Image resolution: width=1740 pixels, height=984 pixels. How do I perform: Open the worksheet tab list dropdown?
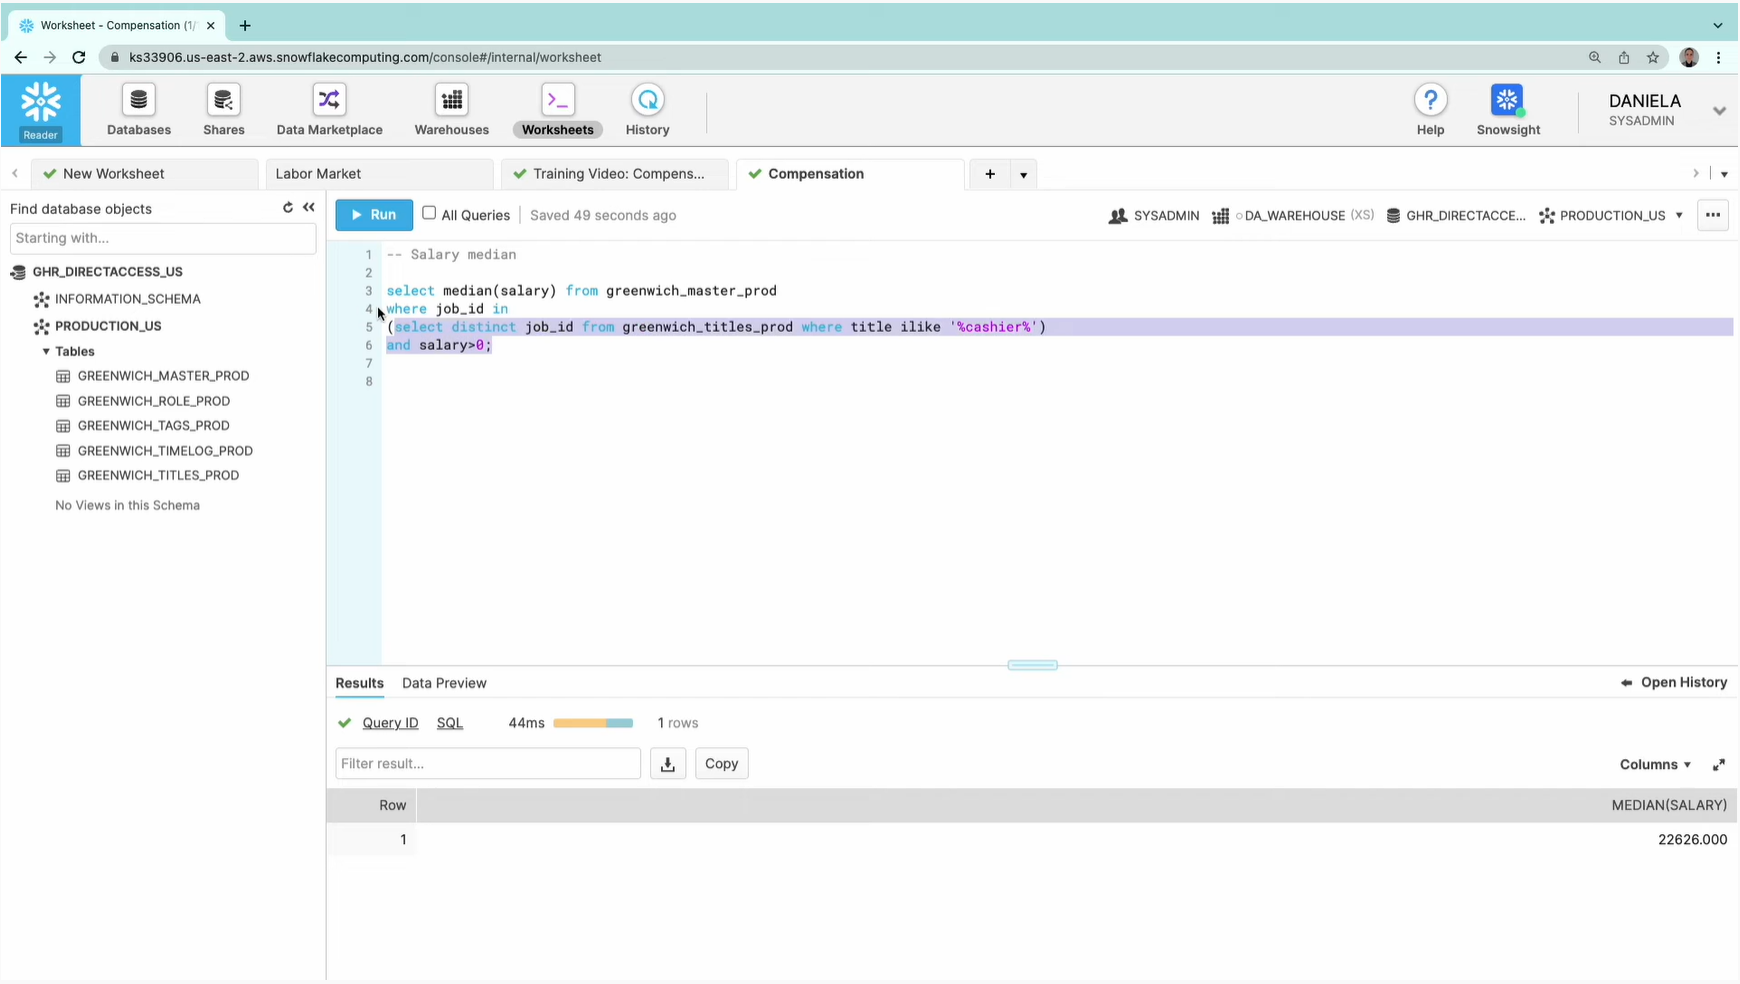(1724, 174)
